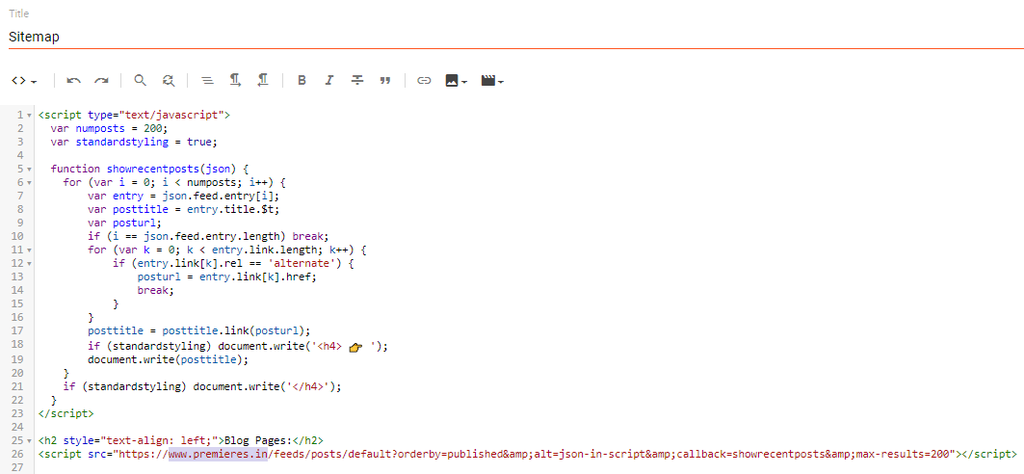Toggle Bold formatting
1024x474 pixels.
302,81
